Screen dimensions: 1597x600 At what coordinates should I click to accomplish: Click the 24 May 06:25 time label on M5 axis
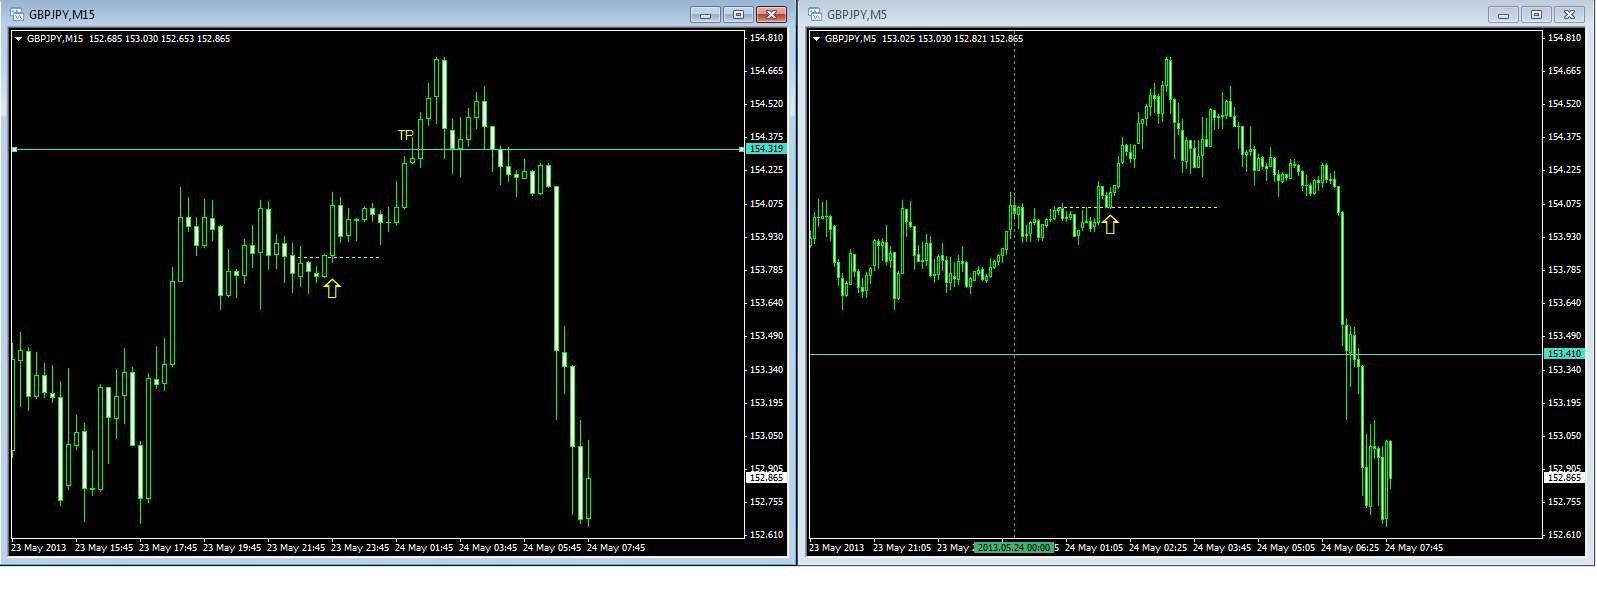click(1350, 548)
